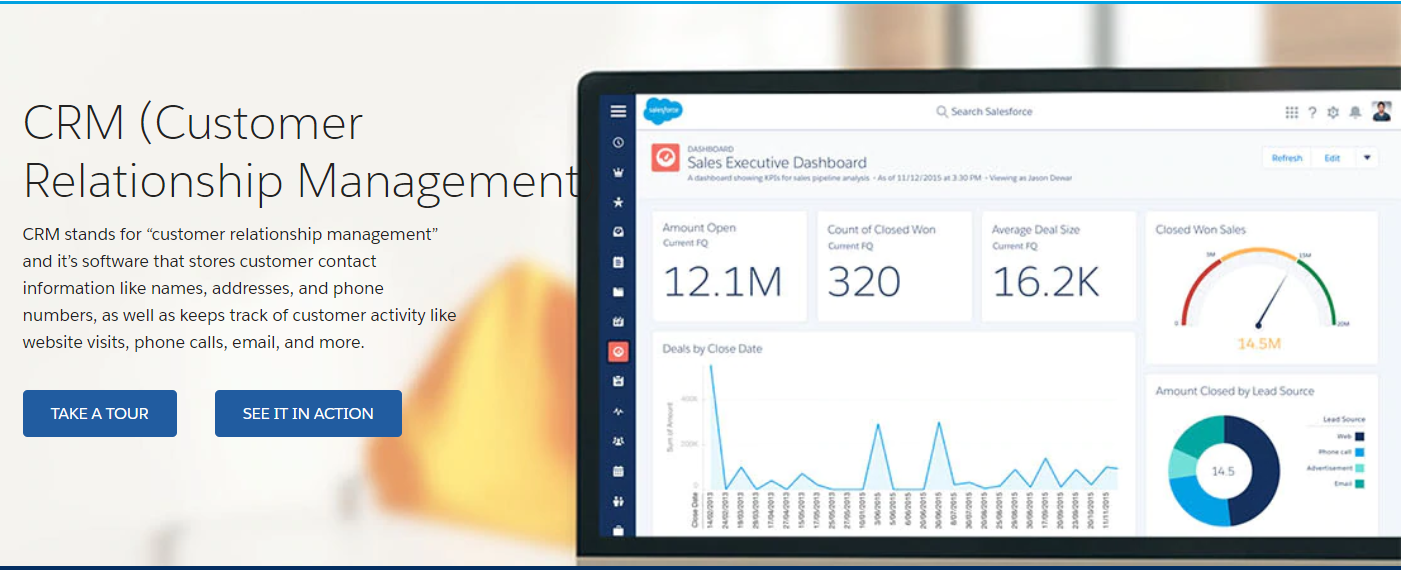Click the 14.5M gauge value
This screenshot has width=1401, height=570.
coord(1259,344)
